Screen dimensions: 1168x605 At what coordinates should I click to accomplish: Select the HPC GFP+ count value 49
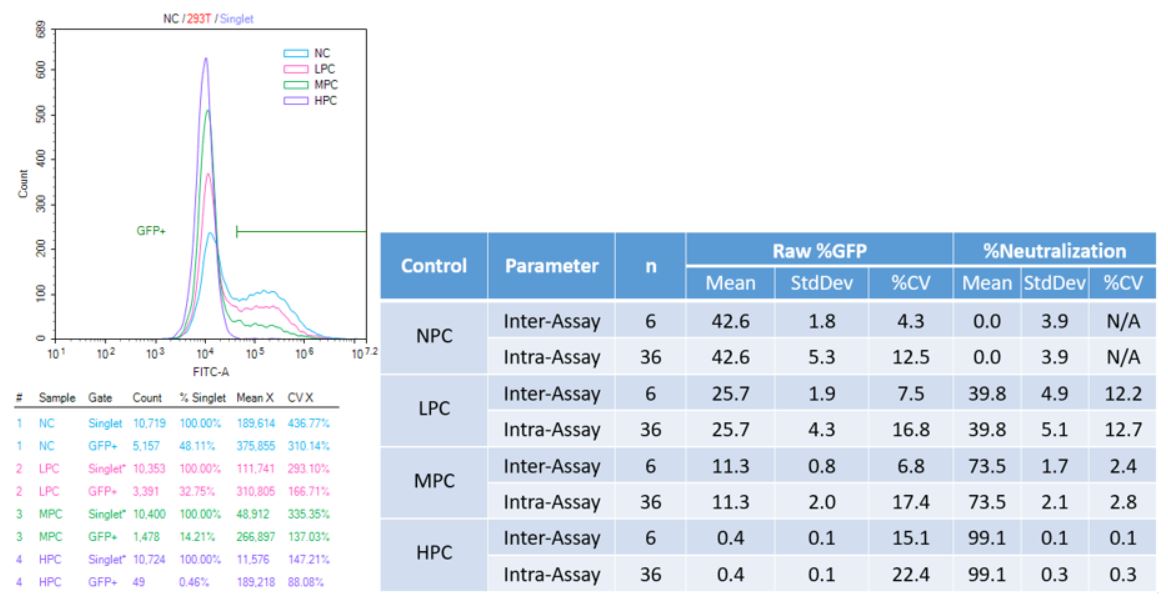(x=139, y=580)
